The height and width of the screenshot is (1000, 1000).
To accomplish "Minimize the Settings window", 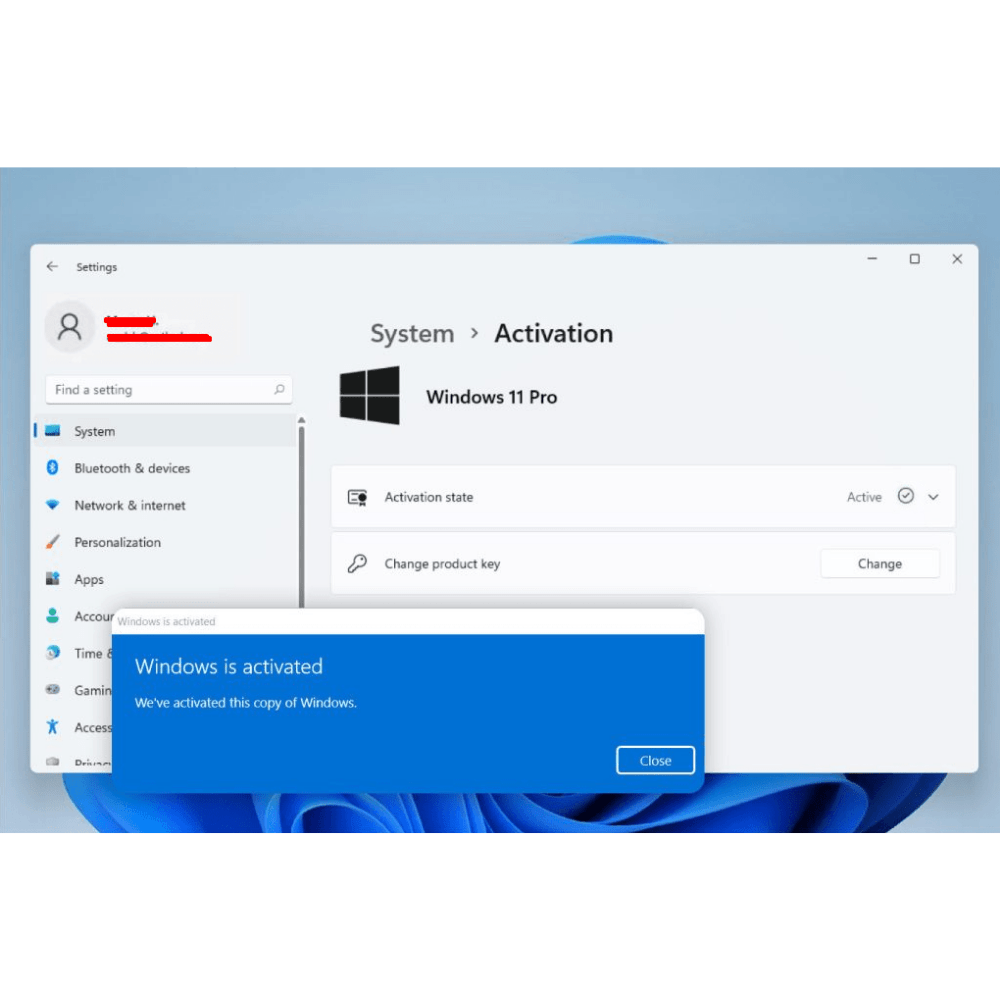I will point(872,258).
